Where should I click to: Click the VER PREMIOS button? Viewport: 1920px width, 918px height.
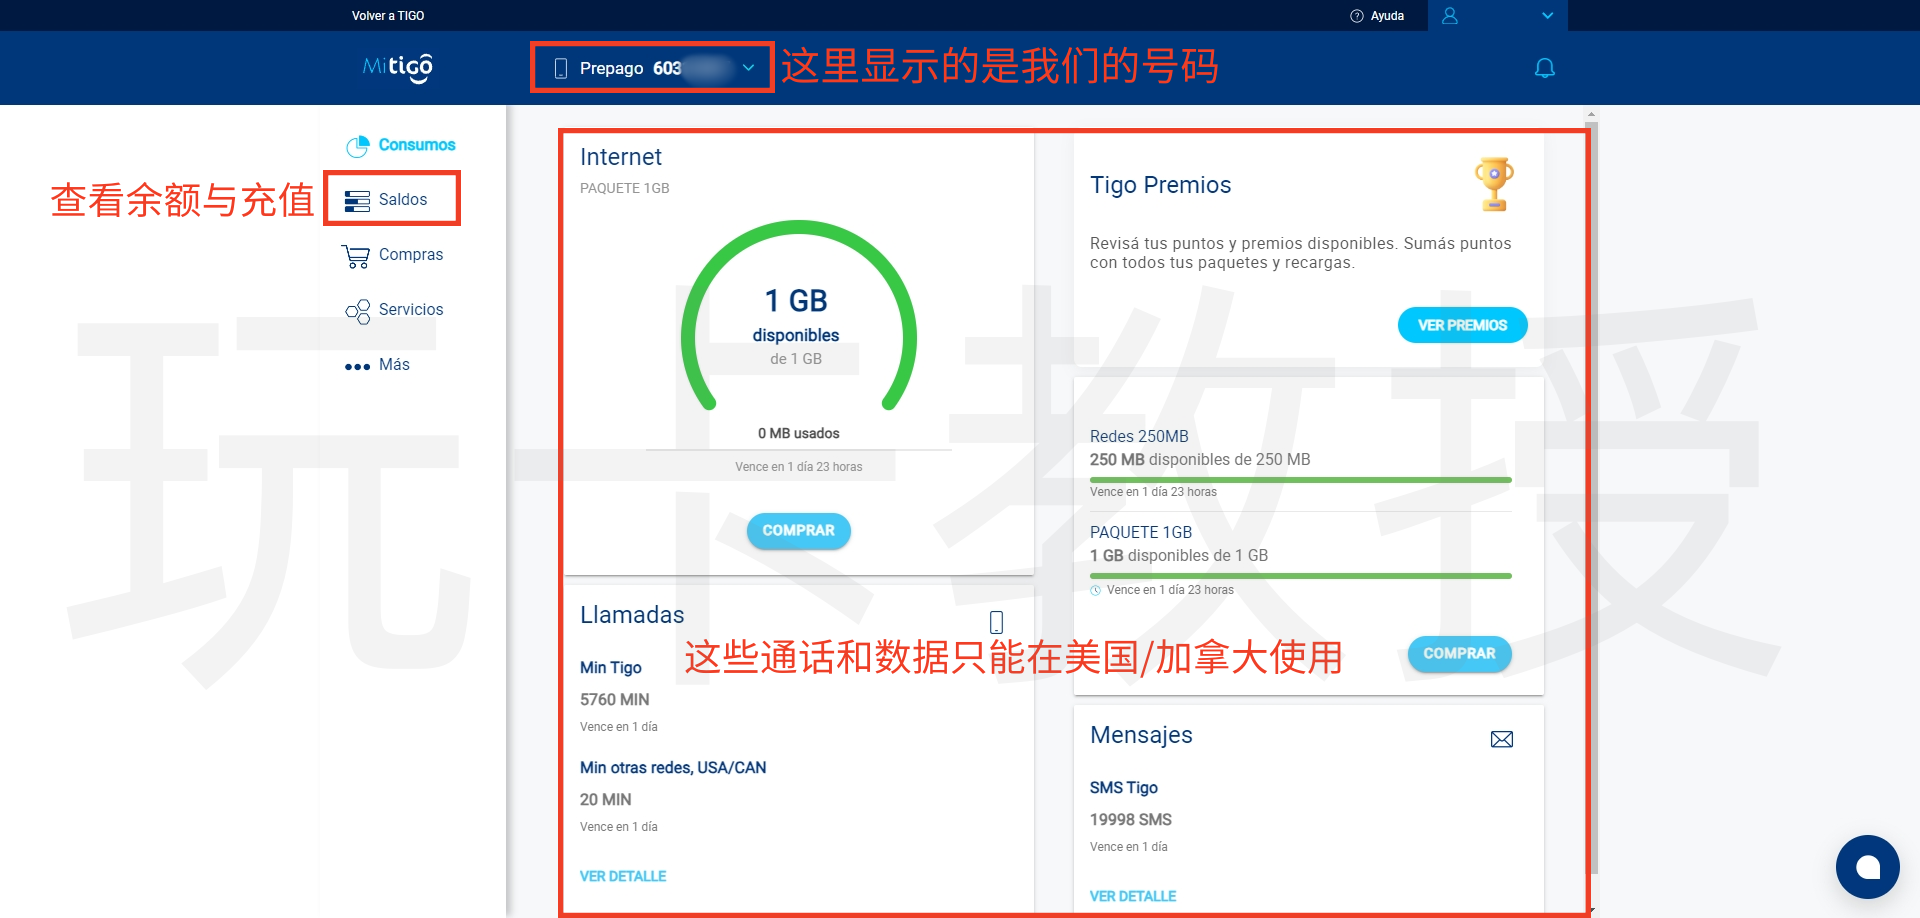[1462, 325]
